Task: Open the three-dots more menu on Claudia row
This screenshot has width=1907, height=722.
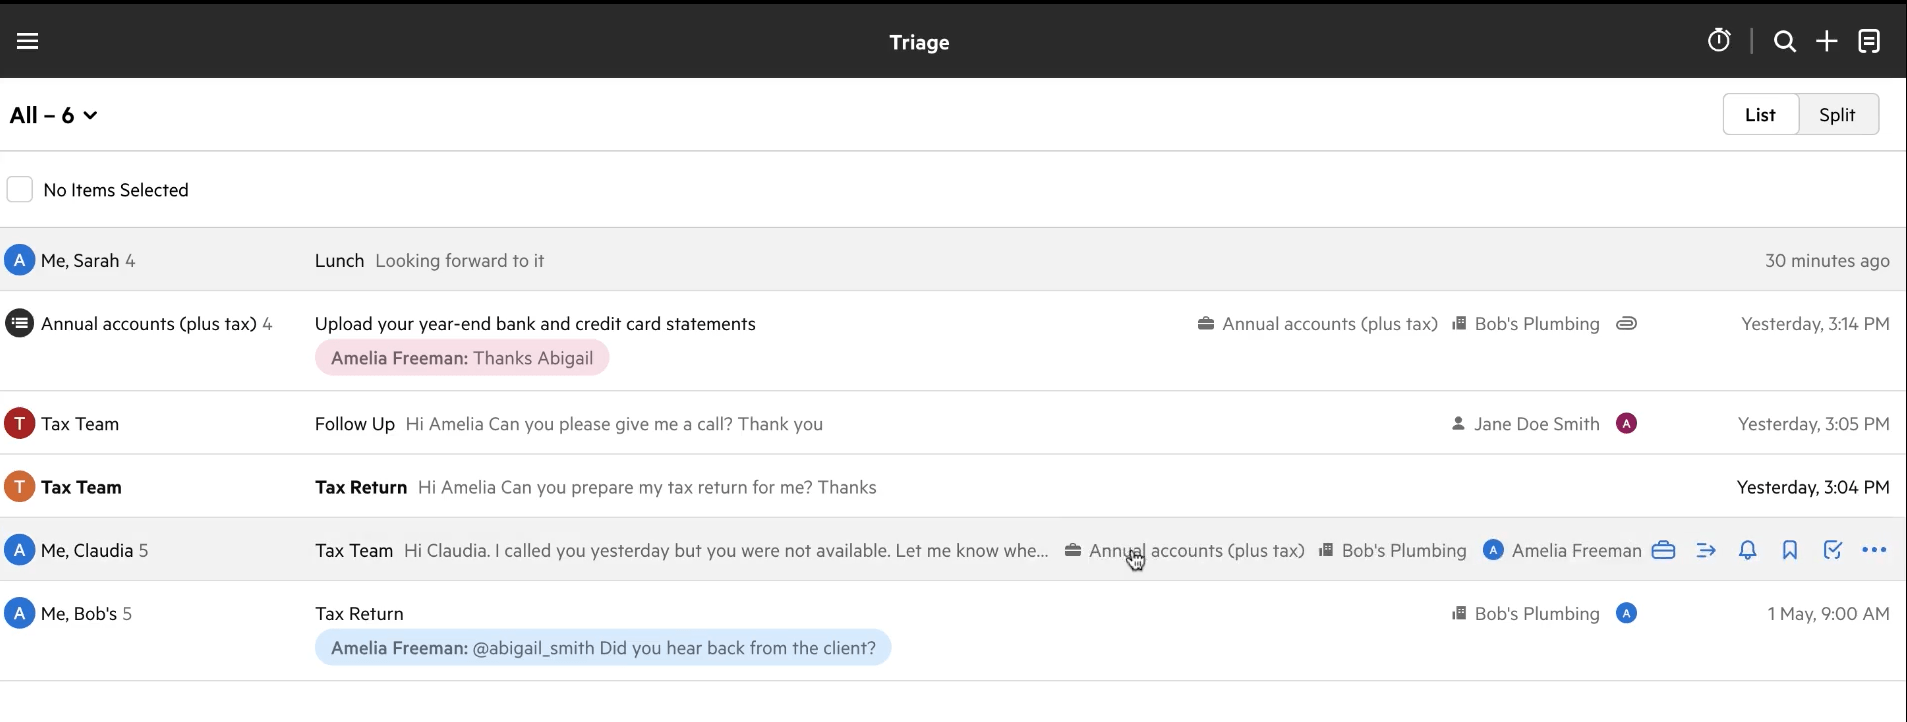Action: tap(1874, 550)
